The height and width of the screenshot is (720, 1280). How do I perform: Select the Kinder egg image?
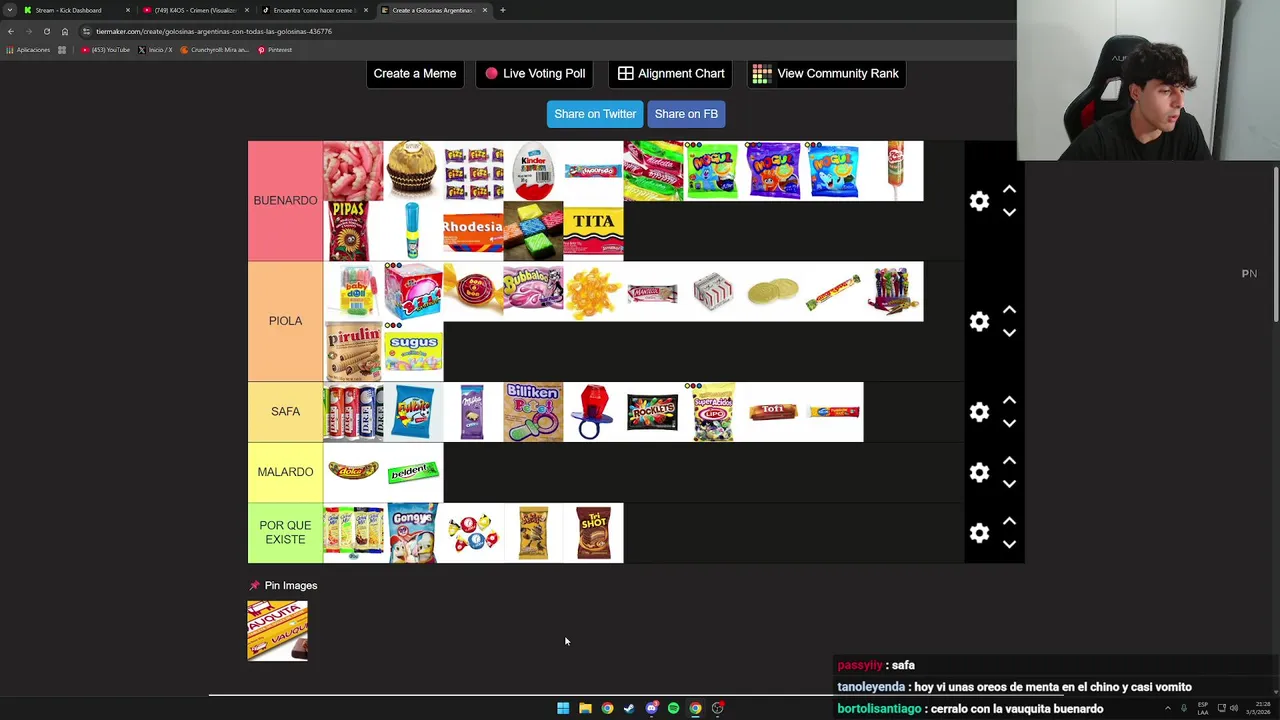pyautogui.click(x=533, y=171)
